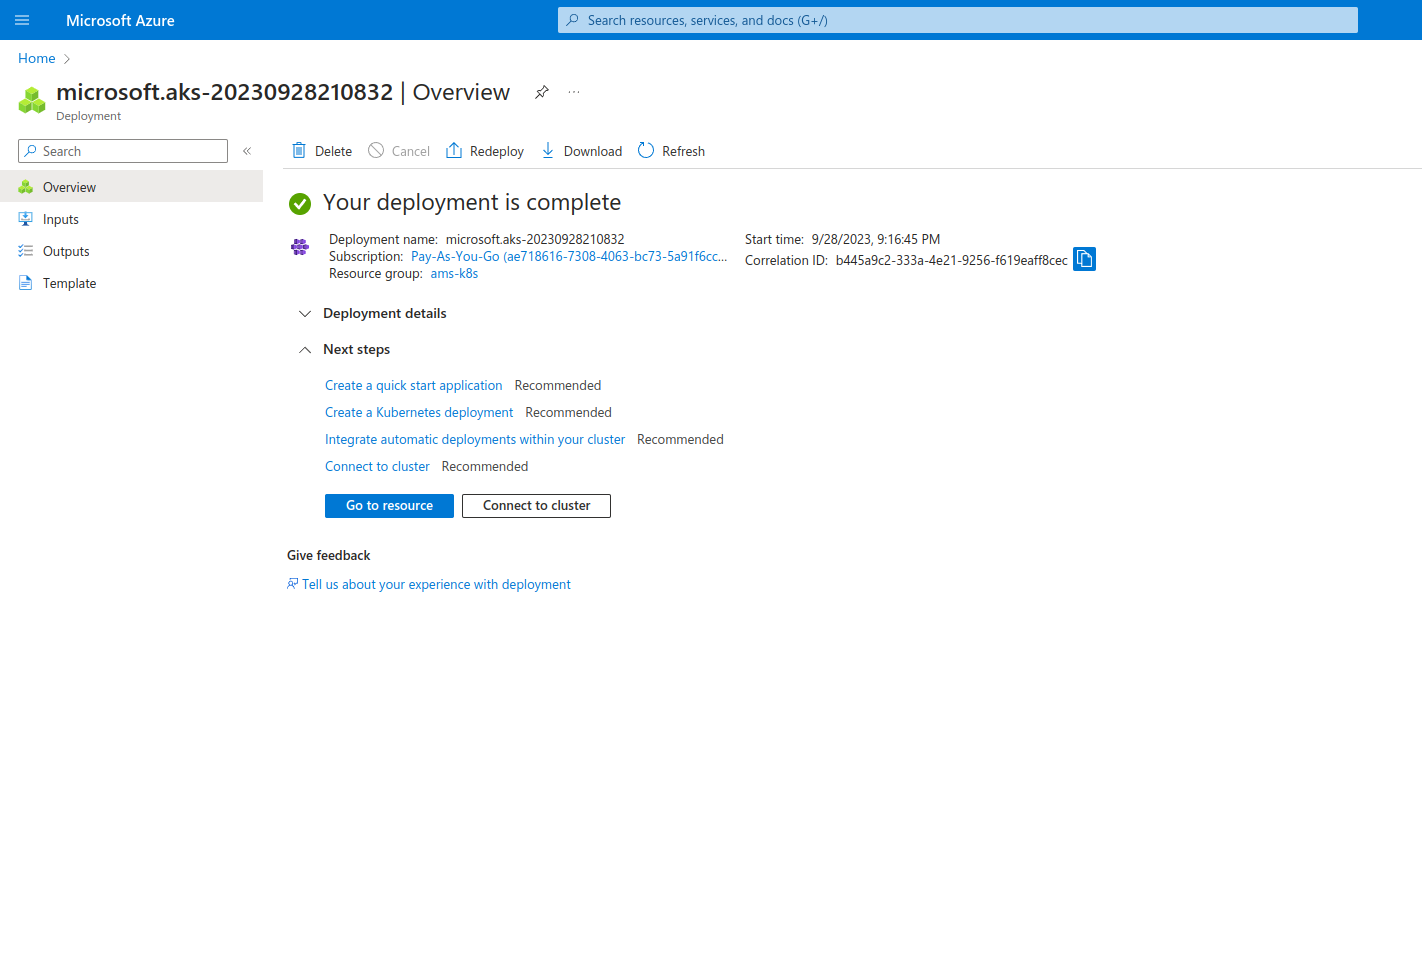Click the green deployment cubes icon
The width and height of the screenshot is (1422, 973).
point(32,100)
